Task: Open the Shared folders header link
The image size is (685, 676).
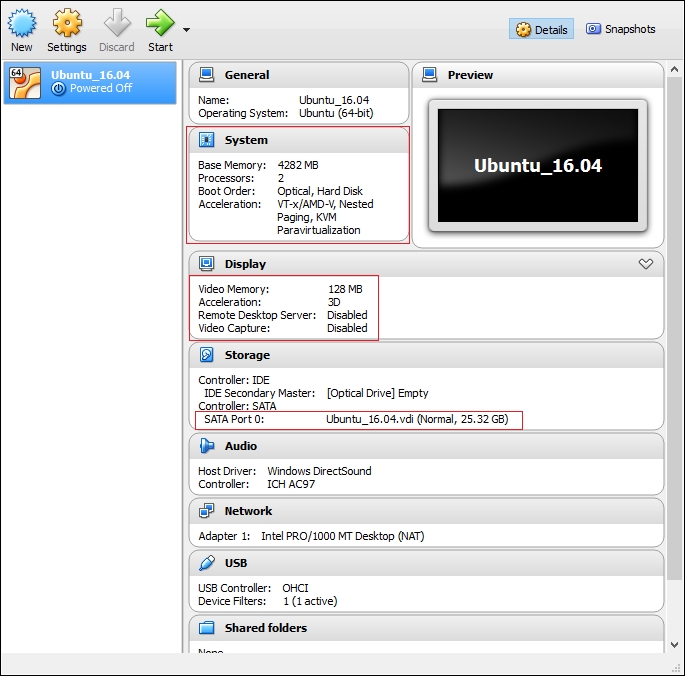Action: (266, 628)
